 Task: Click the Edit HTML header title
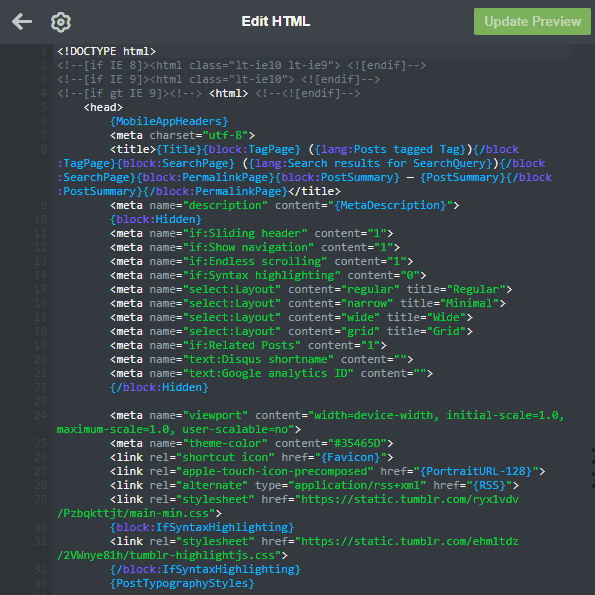[x=276, y=21]
